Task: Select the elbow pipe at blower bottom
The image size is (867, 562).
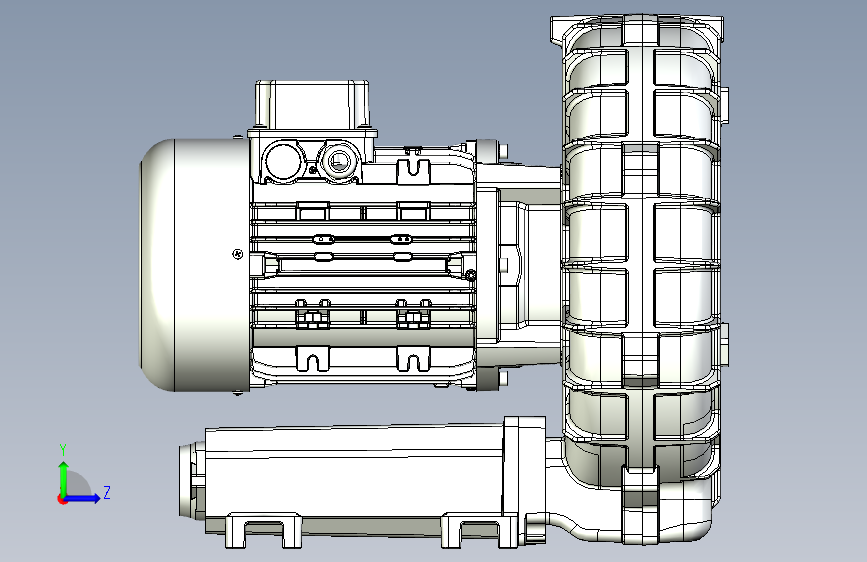Action: point(630,506)
